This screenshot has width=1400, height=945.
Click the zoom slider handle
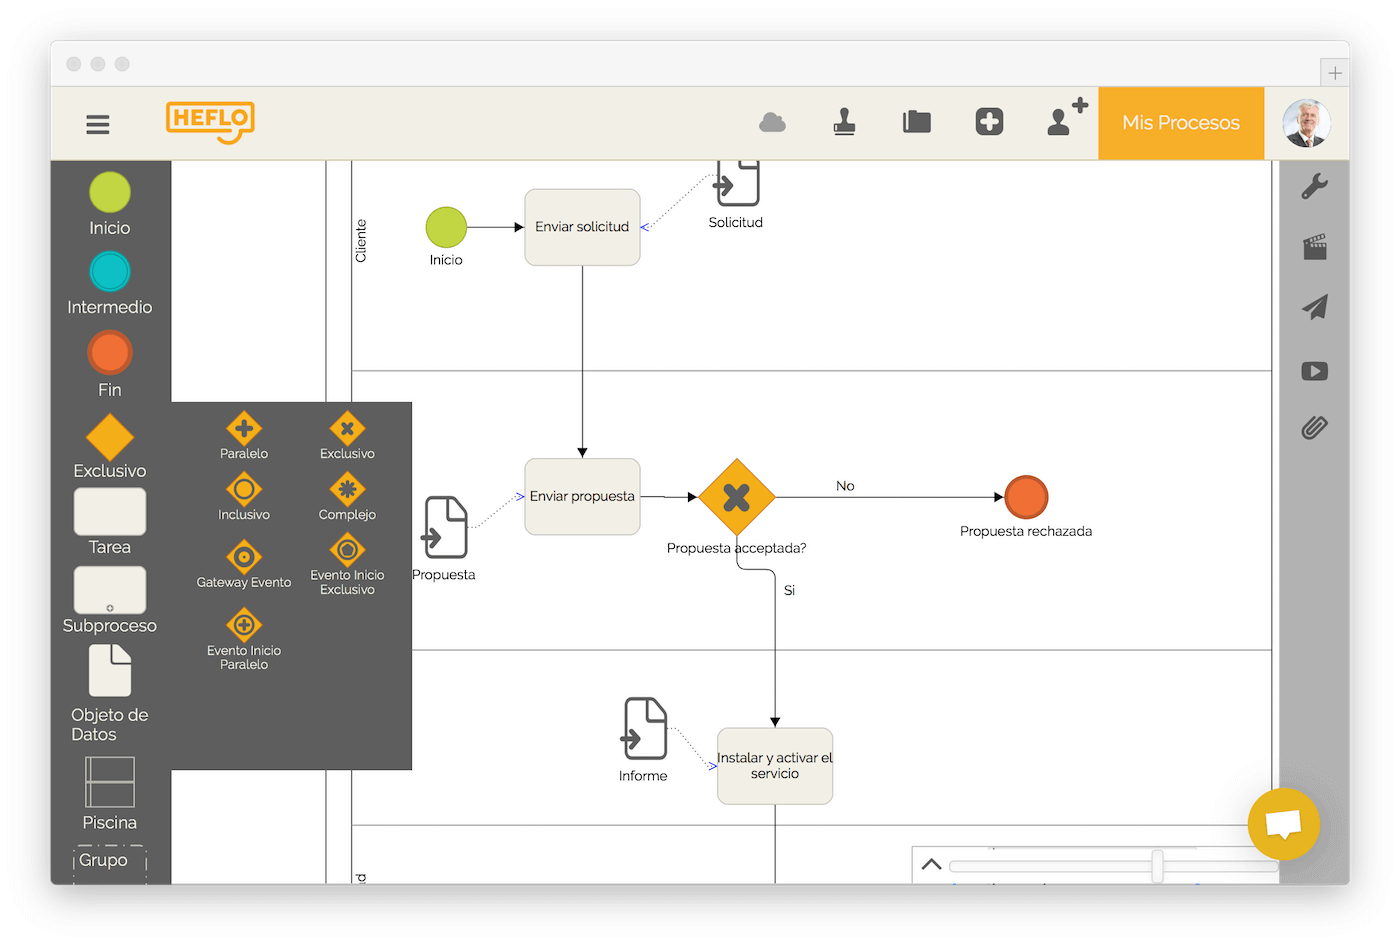pyautogui.click(x=1157, y=866)
